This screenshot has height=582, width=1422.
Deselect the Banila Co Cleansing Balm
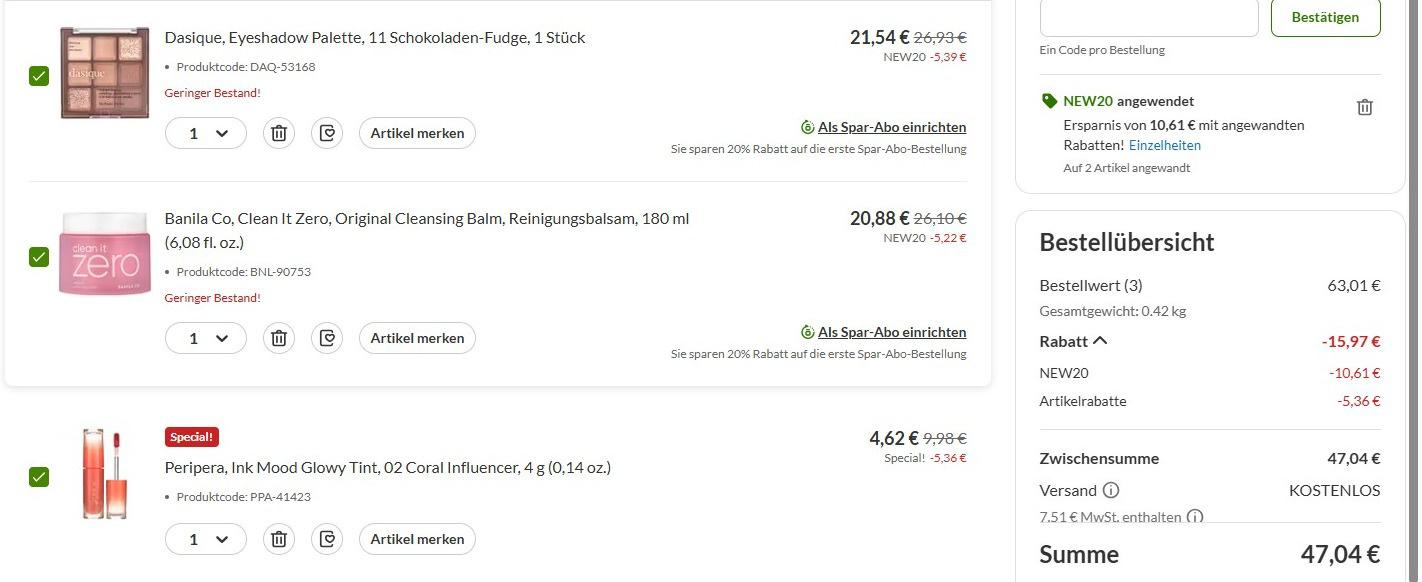coord(39,257)
